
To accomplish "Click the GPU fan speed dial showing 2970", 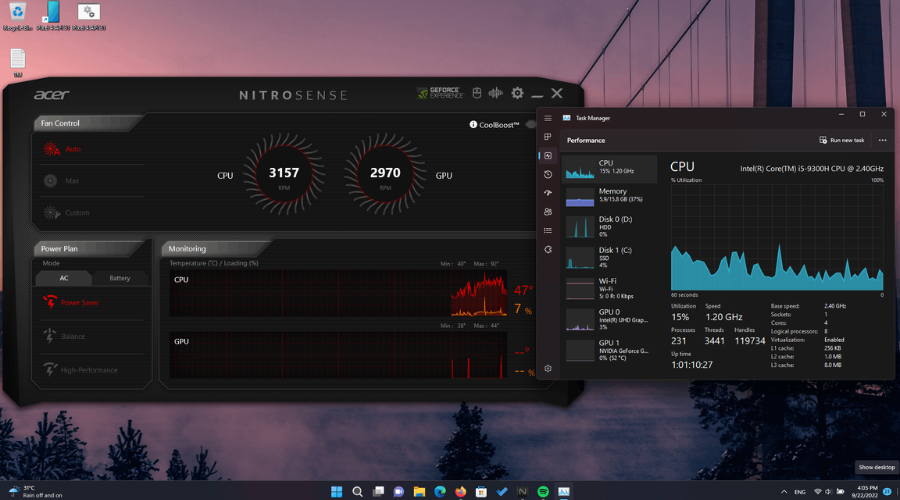I will coord(385,175).
